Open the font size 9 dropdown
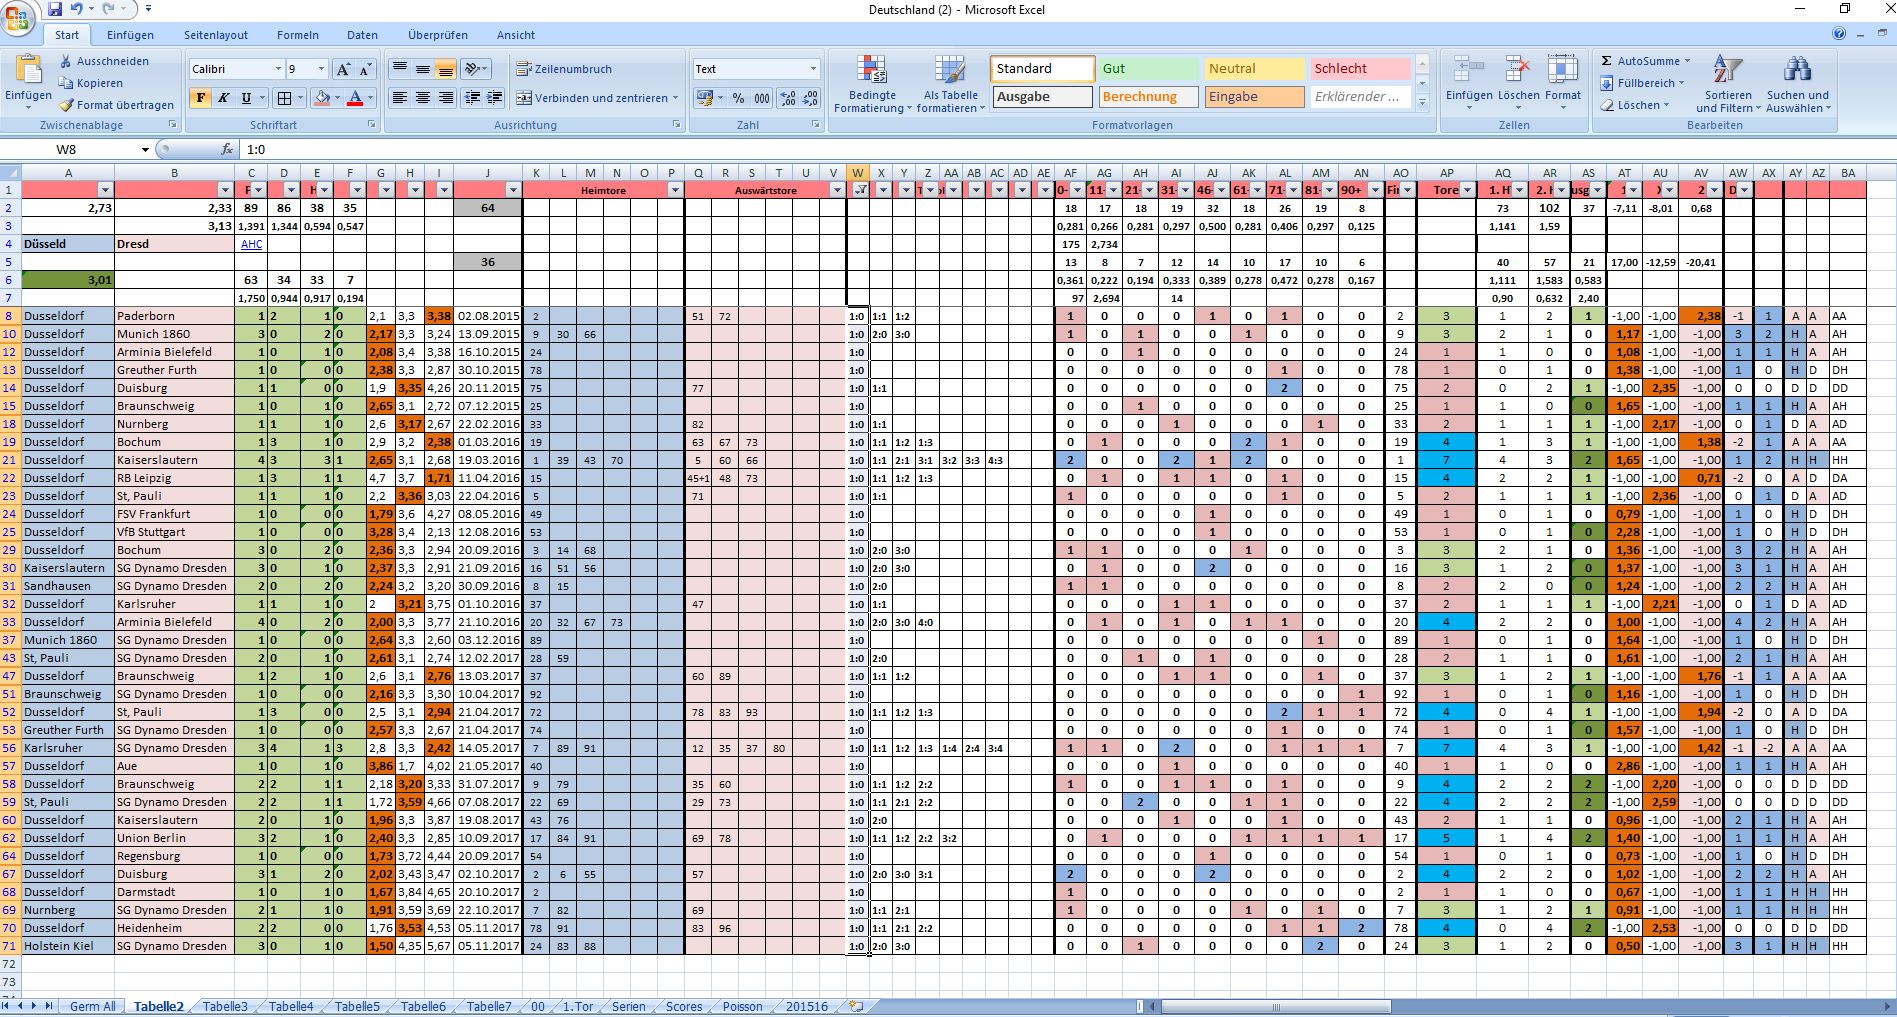The image size is (1897, 1017). click(x=321, y=69)
